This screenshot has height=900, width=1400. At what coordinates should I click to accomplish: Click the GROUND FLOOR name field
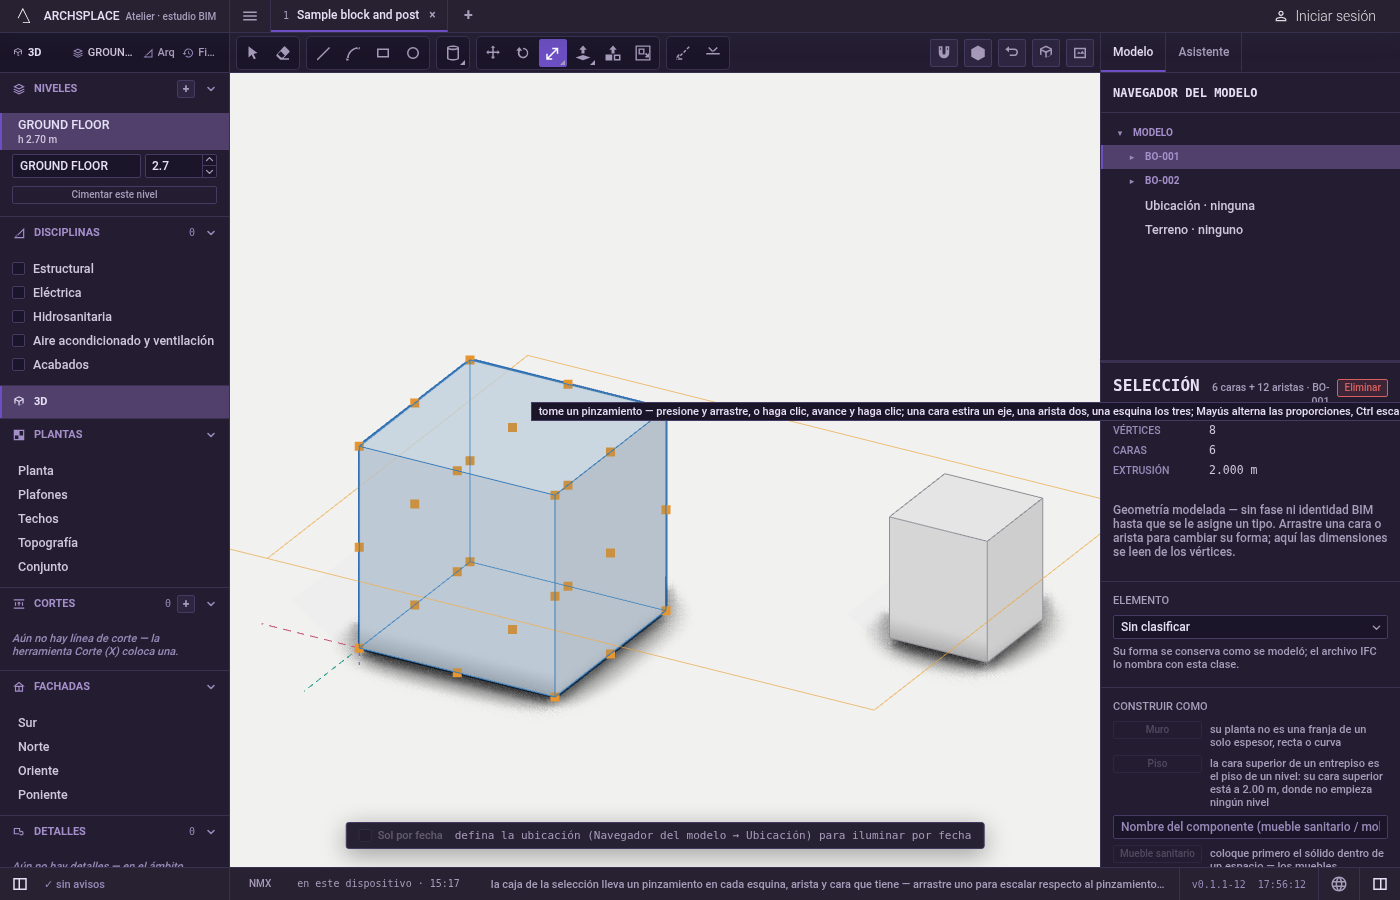click(76, 166)
